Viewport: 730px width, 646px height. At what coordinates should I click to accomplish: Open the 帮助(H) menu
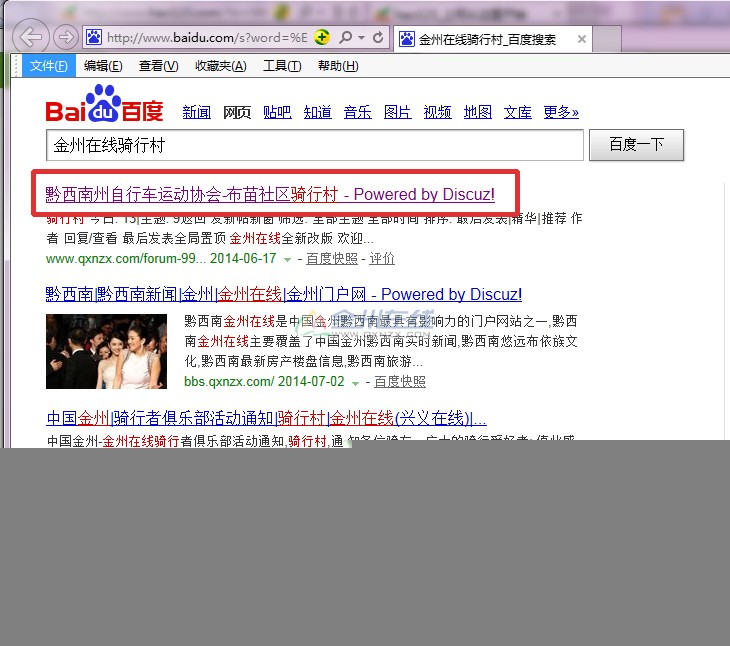[x=338, y=66]
